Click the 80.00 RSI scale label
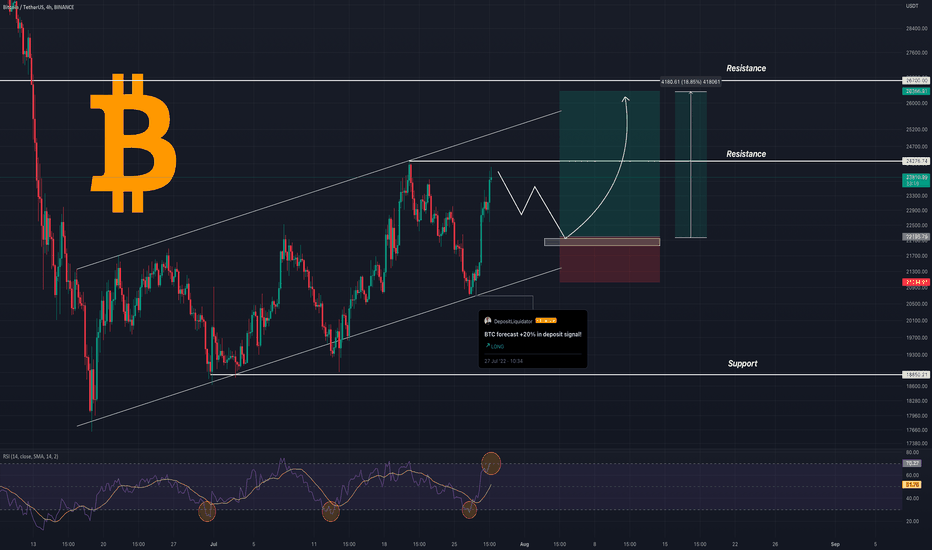The image size is (932, 550). pos(912,452)
